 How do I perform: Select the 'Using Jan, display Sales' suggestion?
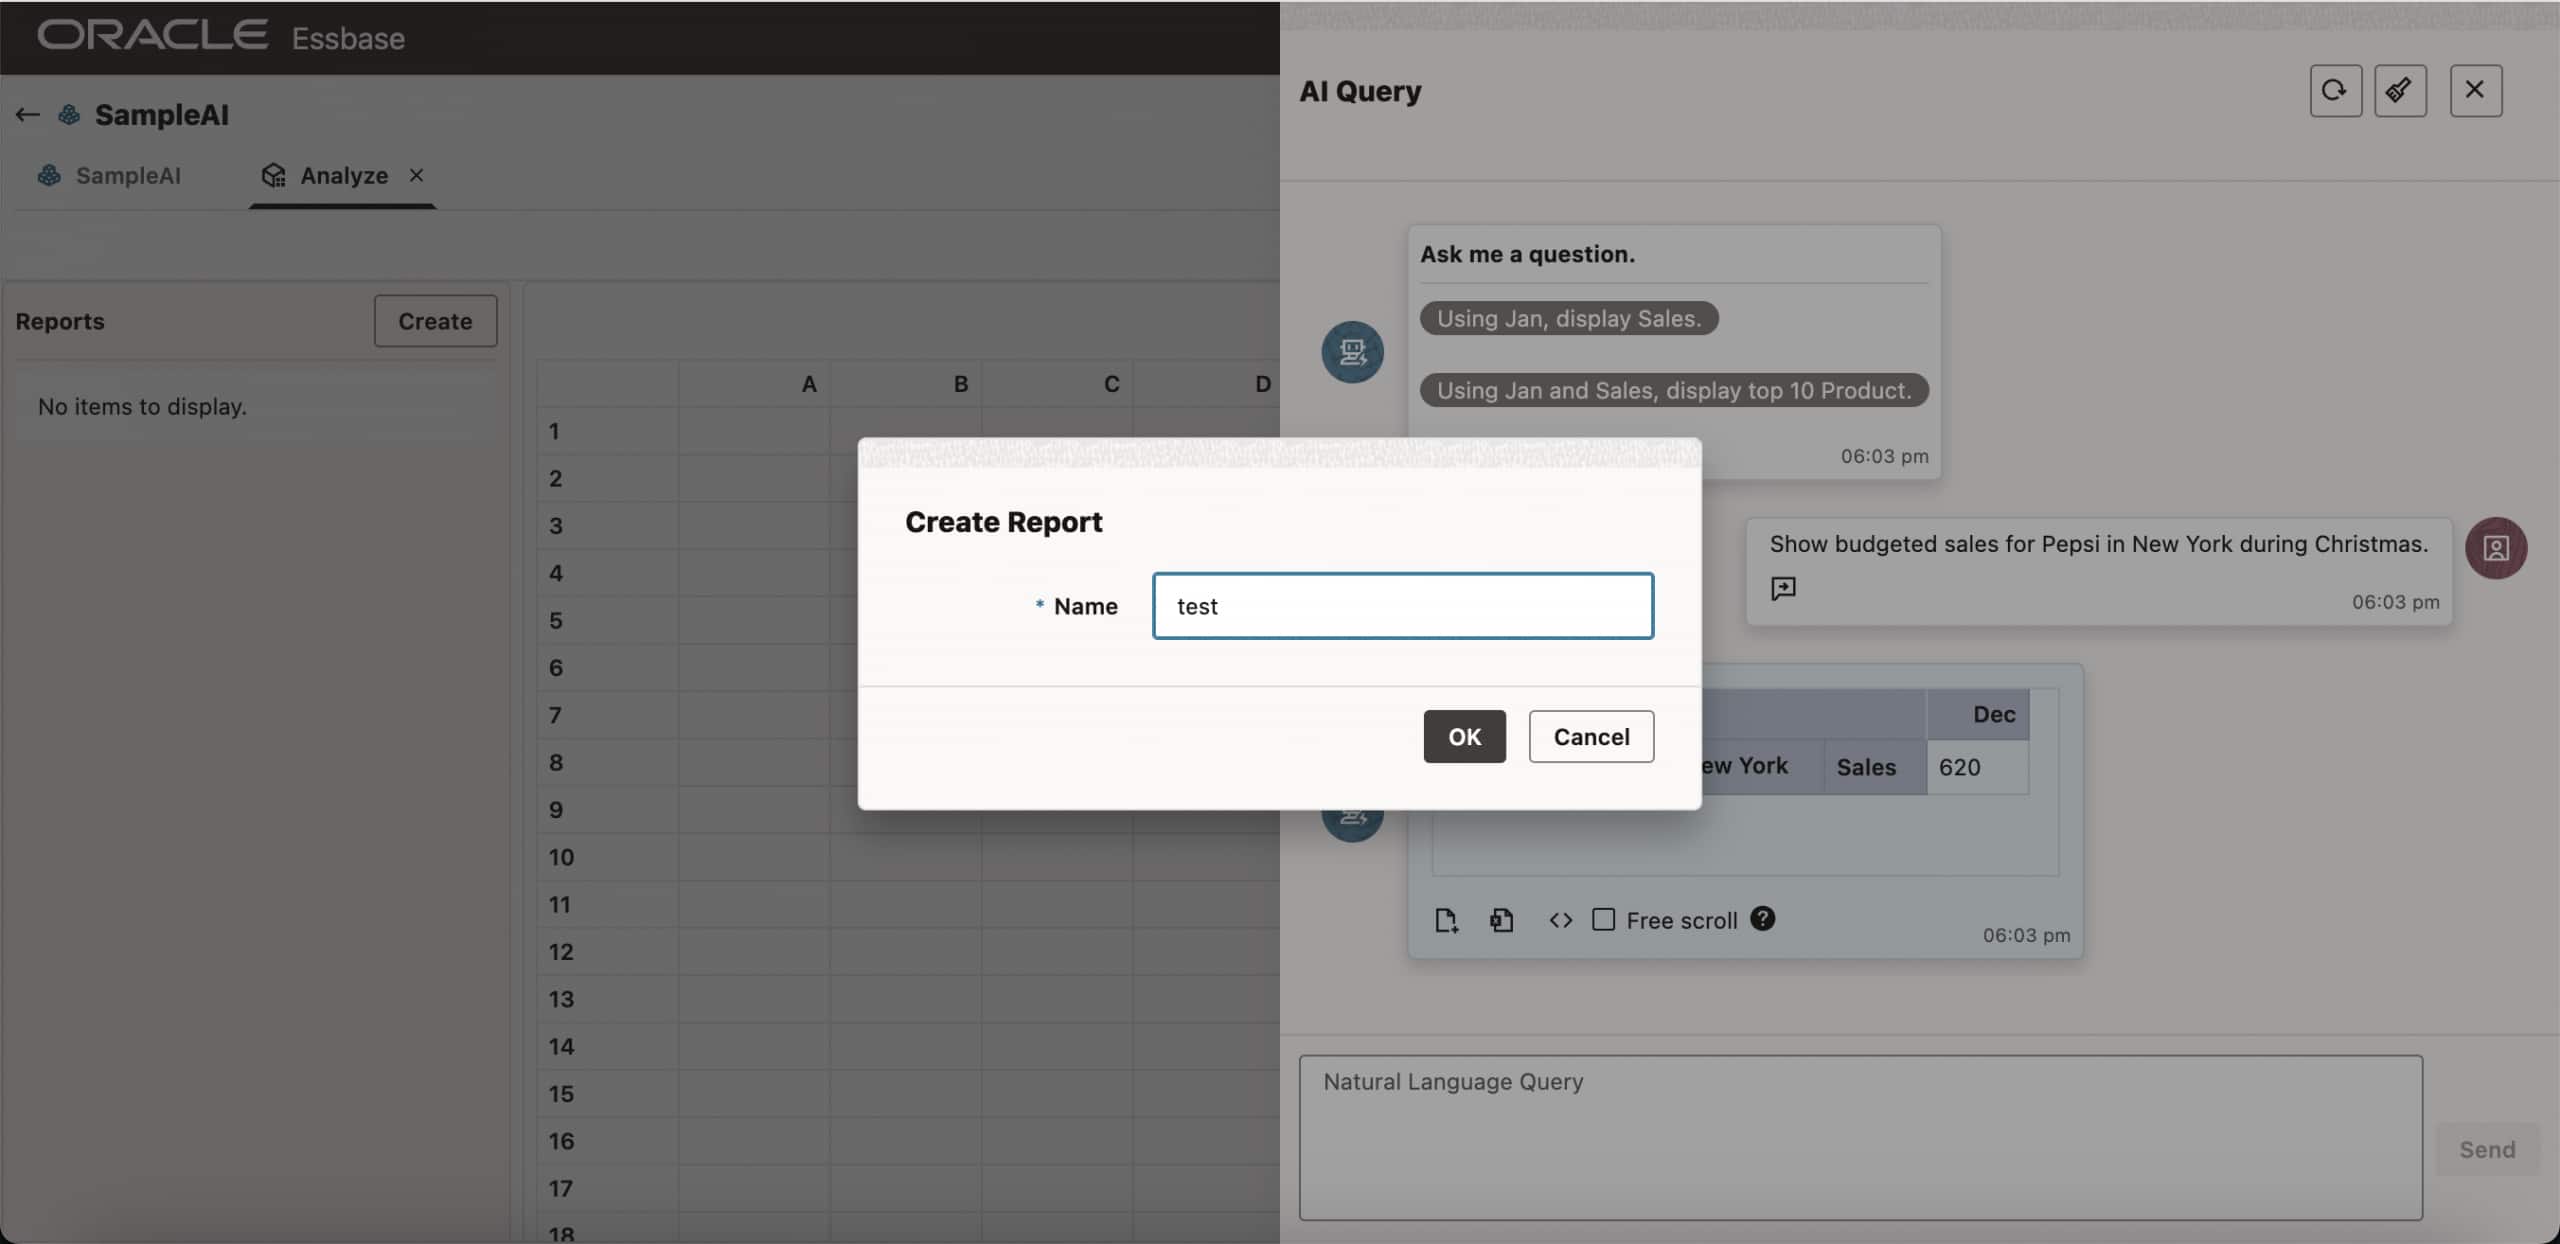coord(1568,318)
